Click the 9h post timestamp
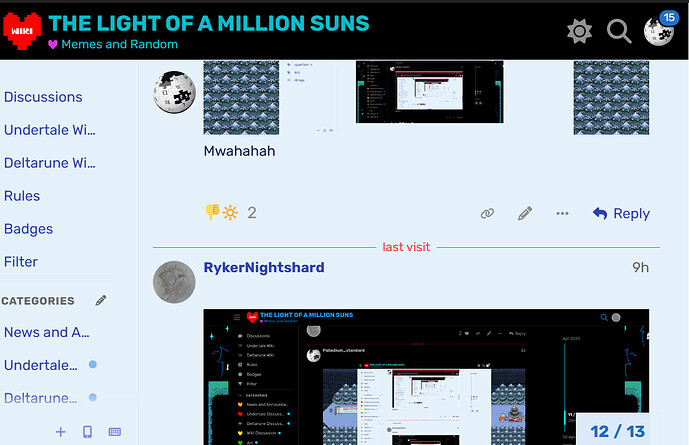 pos(641,268)
